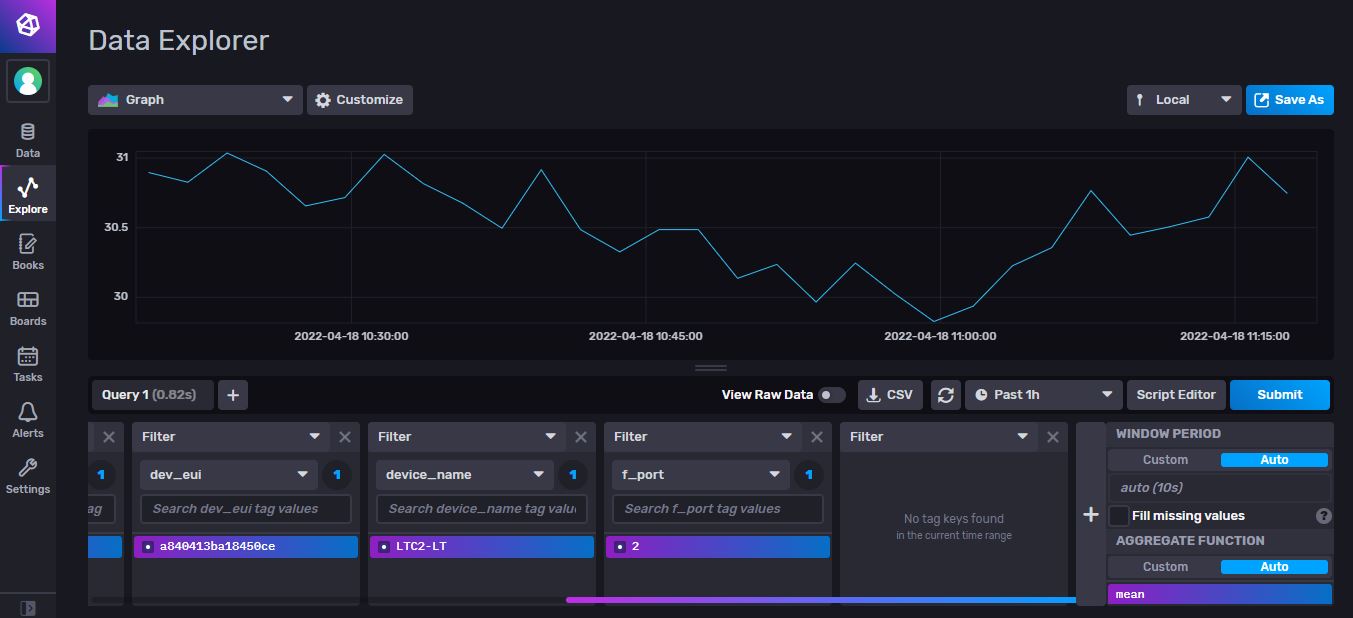Open the Graph visualization type dropdown
The height and width of the screenshot is (618, 1353).
[195, 100]
